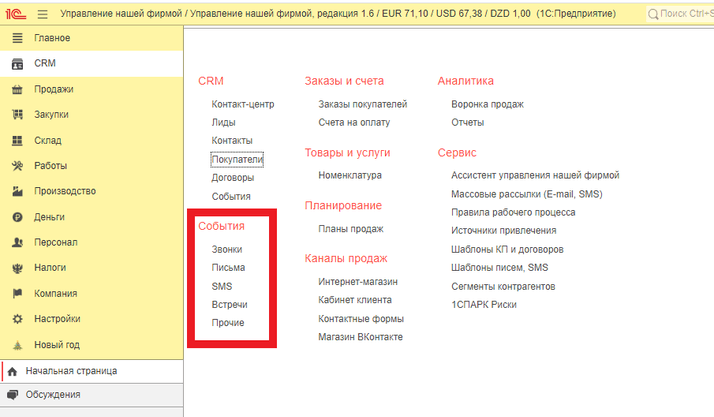Open the Контакты link
Image resolution: width=714 pixels, height=417 pixels.
click(x=232, y=141)
